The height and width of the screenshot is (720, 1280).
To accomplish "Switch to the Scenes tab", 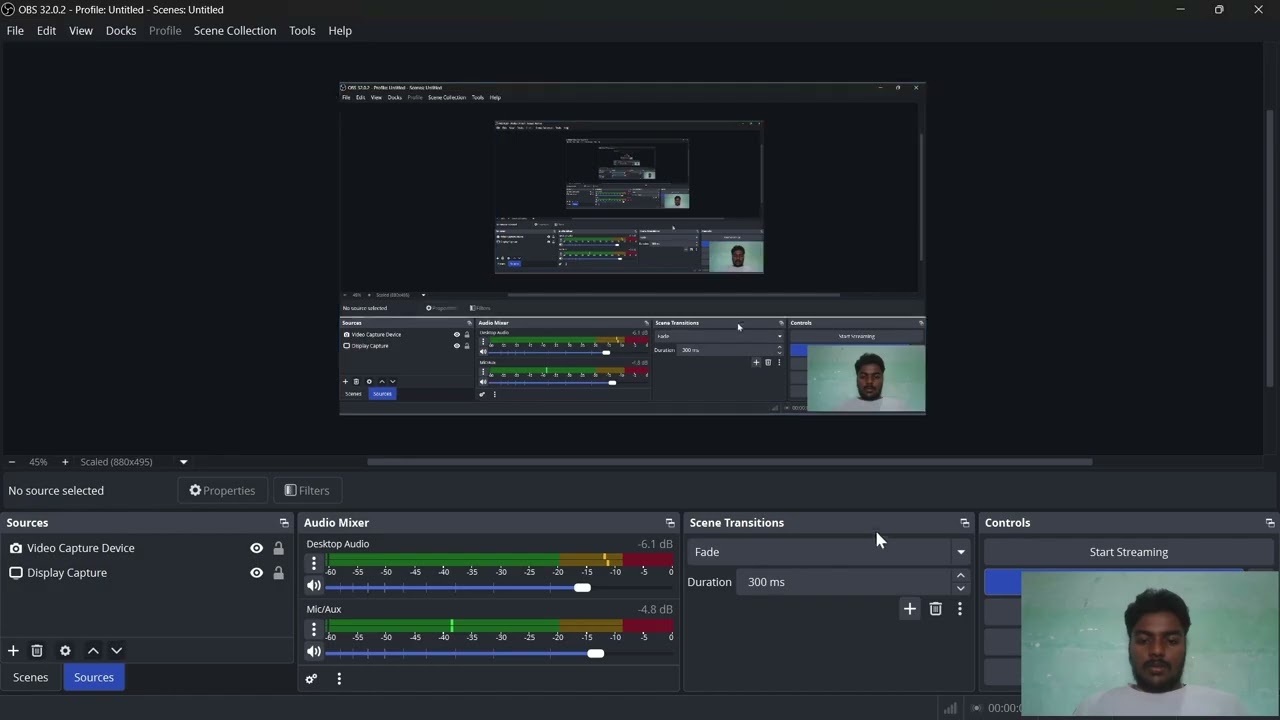I will tap(30, 677).
